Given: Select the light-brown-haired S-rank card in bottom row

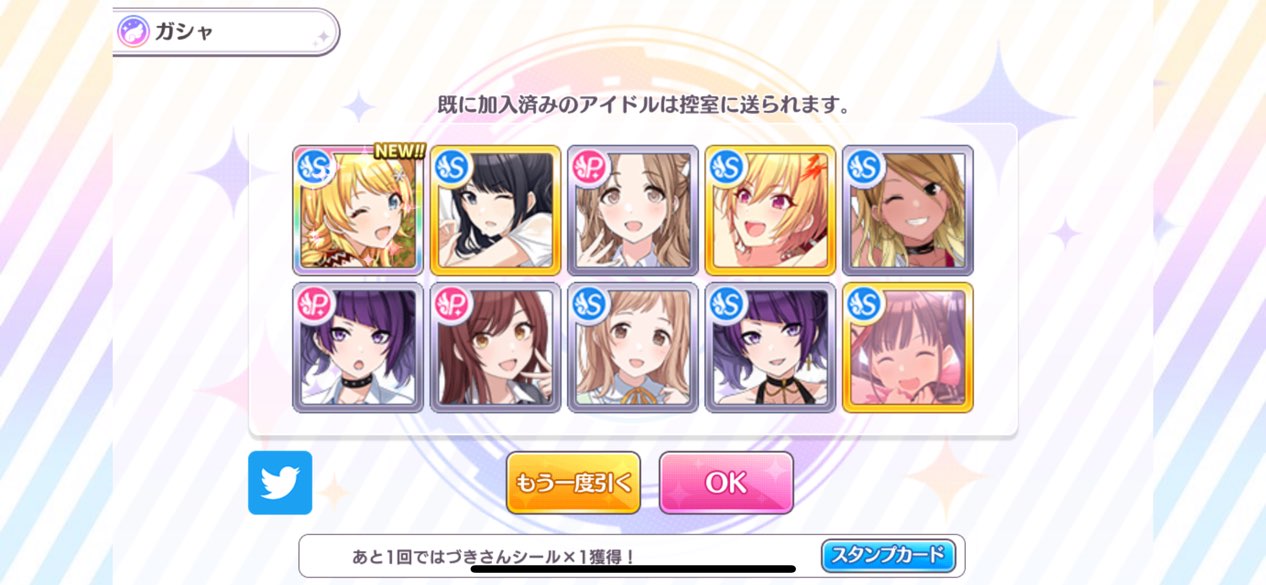Looking at the screenshot, I should 633,347.
